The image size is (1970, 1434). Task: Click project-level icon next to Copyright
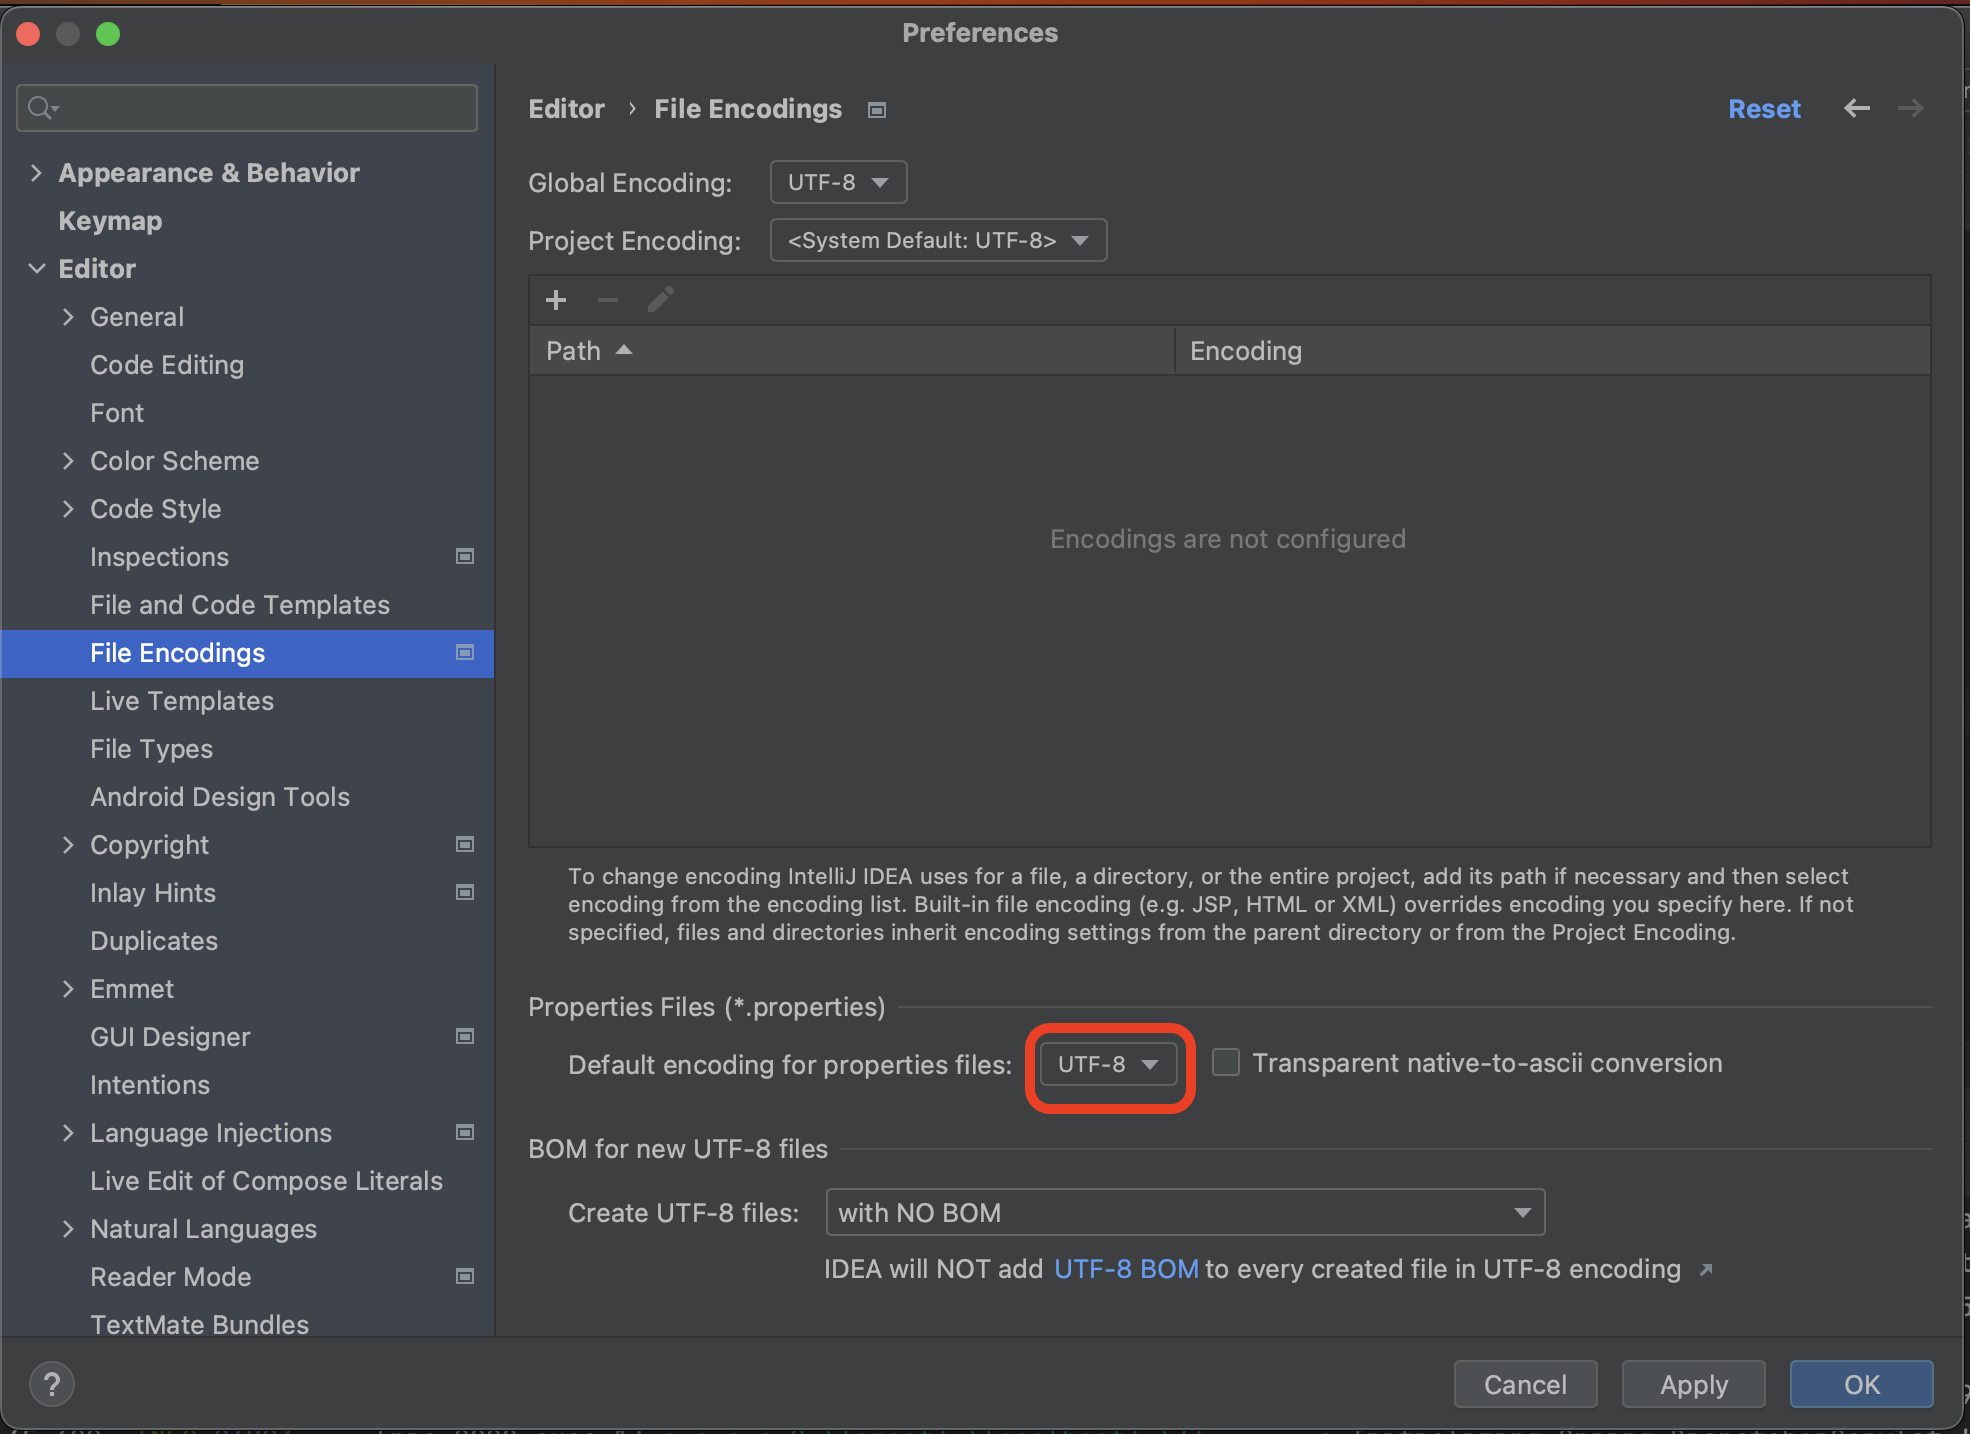465,844
